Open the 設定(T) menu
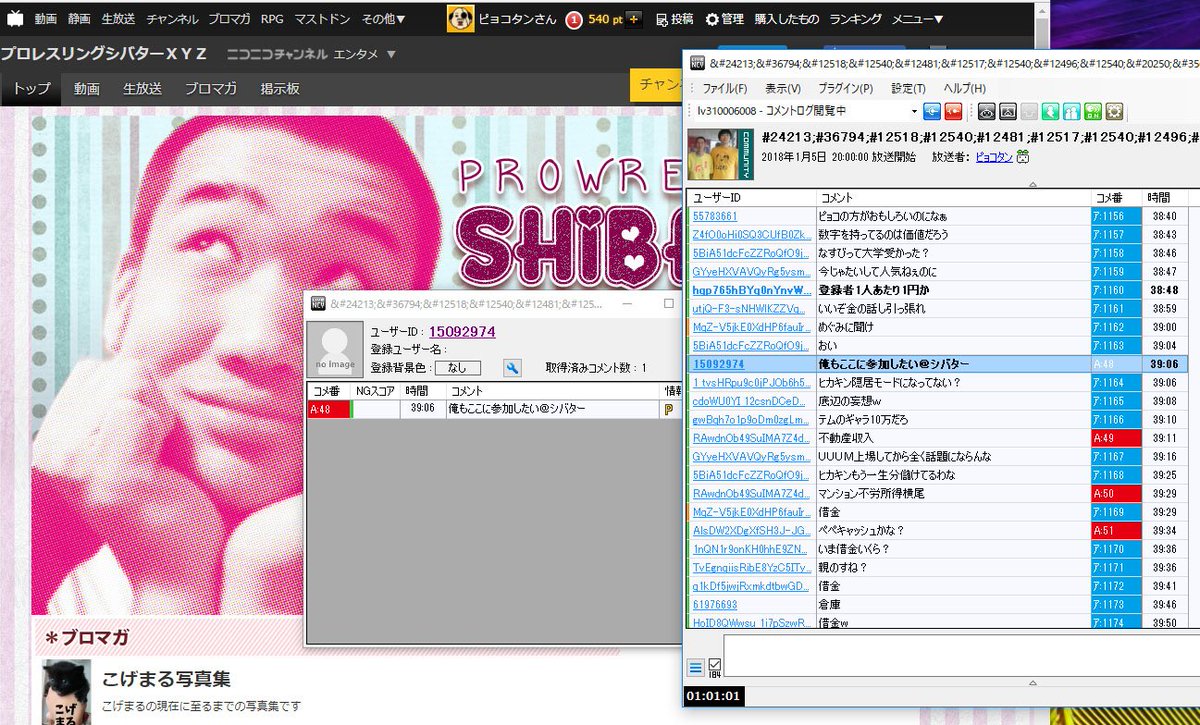1200x725 pixels. [909, 88]
